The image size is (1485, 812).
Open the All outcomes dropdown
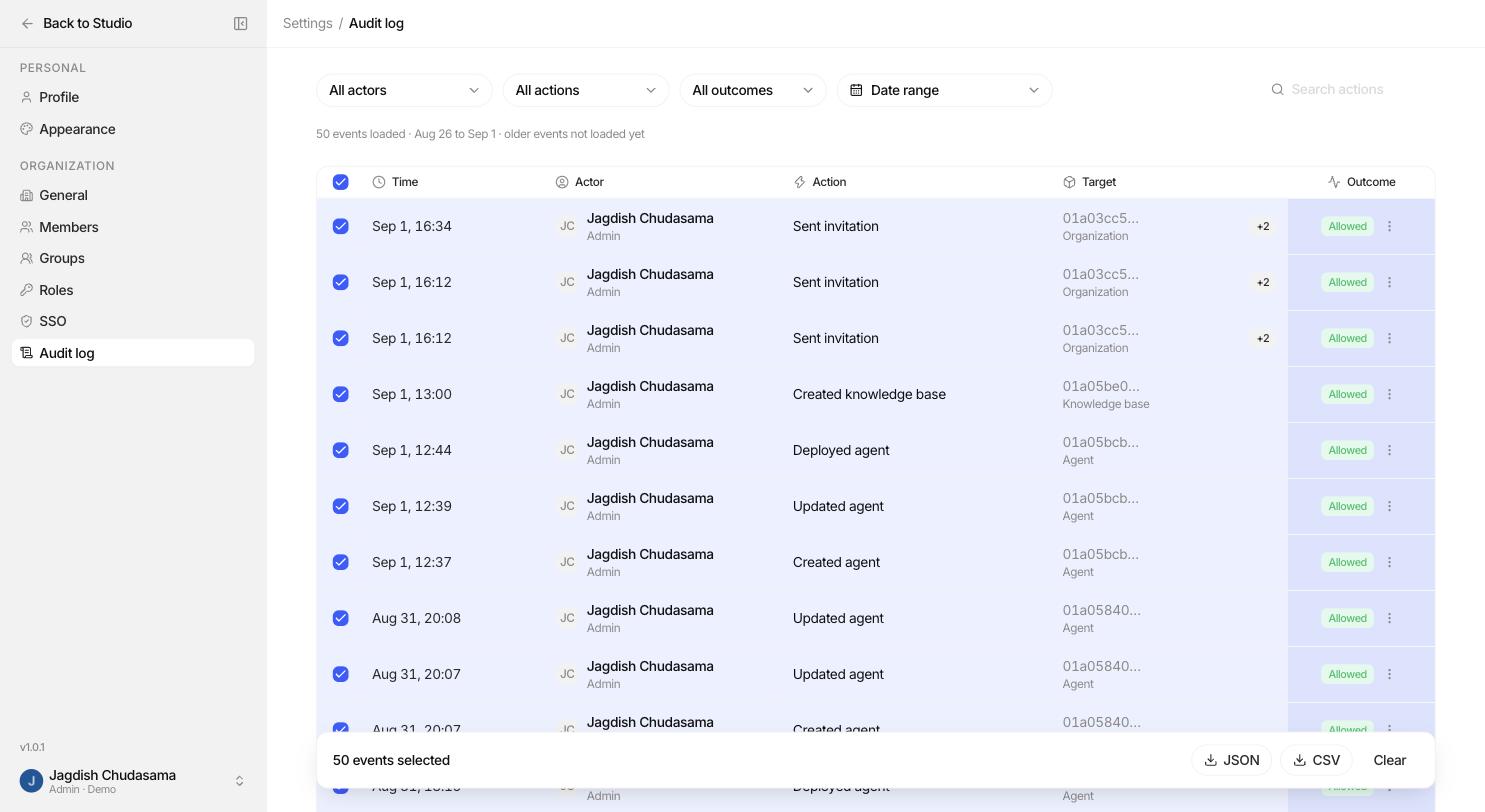[753, 90]
